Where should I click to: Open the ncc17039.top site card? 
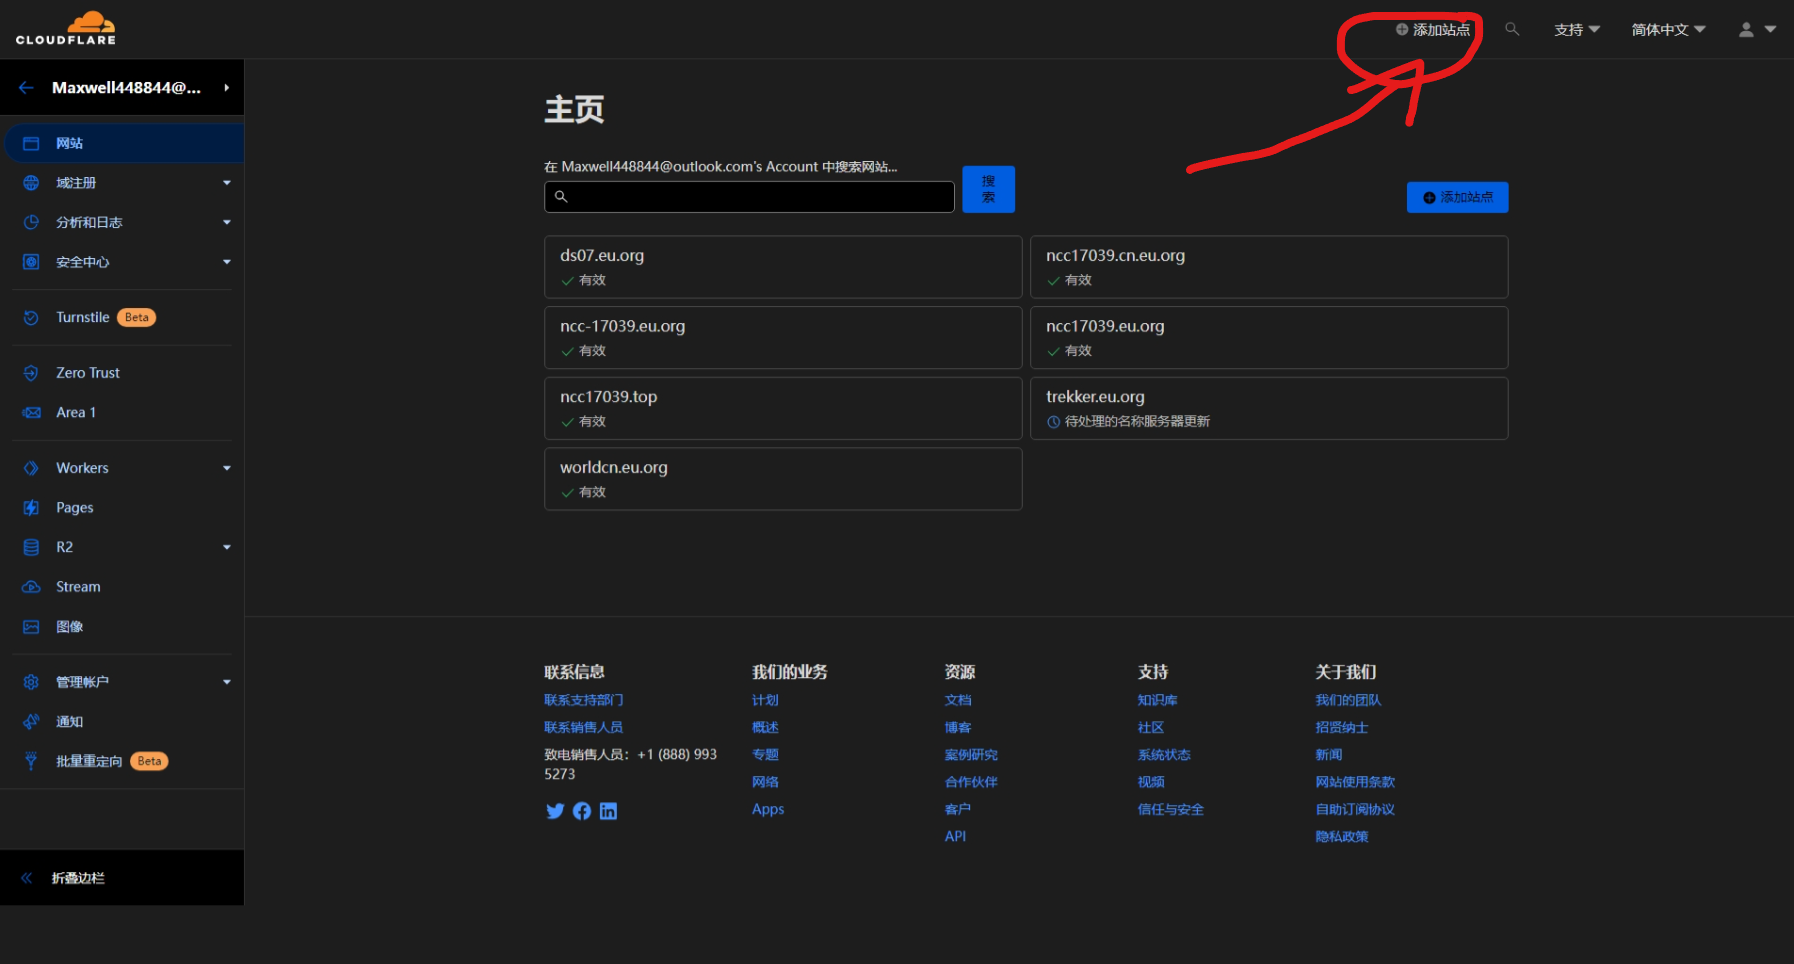783,408
